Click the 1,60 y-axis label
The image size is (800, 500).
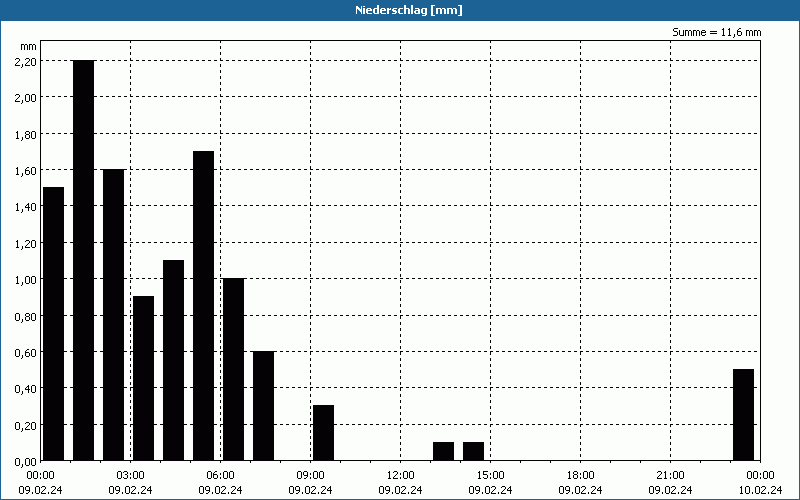pos(26,171)
